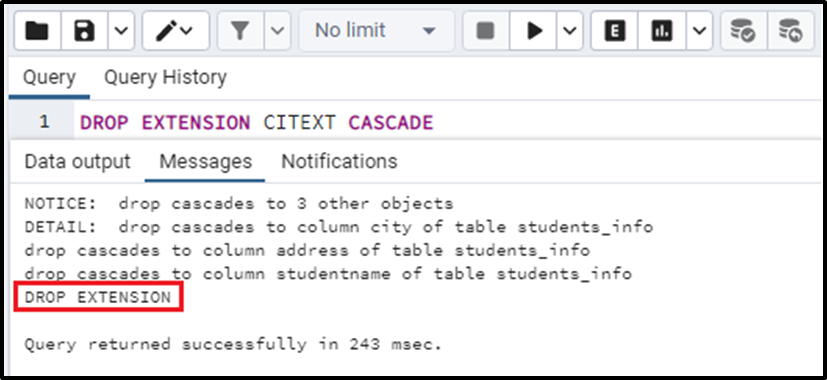Run Explain on the query
Image resolution: width=827 pixels, height=380 pixels.
coord(614,31)
